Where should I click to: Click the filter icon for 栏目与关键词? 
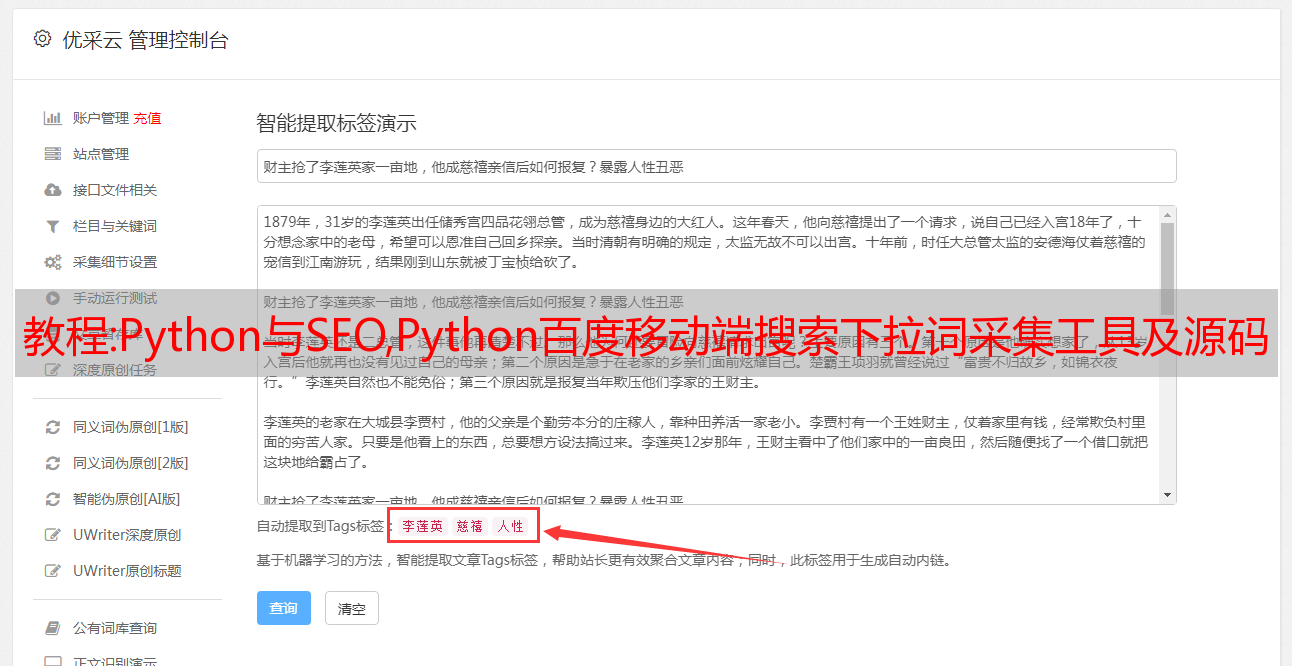pos(53,226)
